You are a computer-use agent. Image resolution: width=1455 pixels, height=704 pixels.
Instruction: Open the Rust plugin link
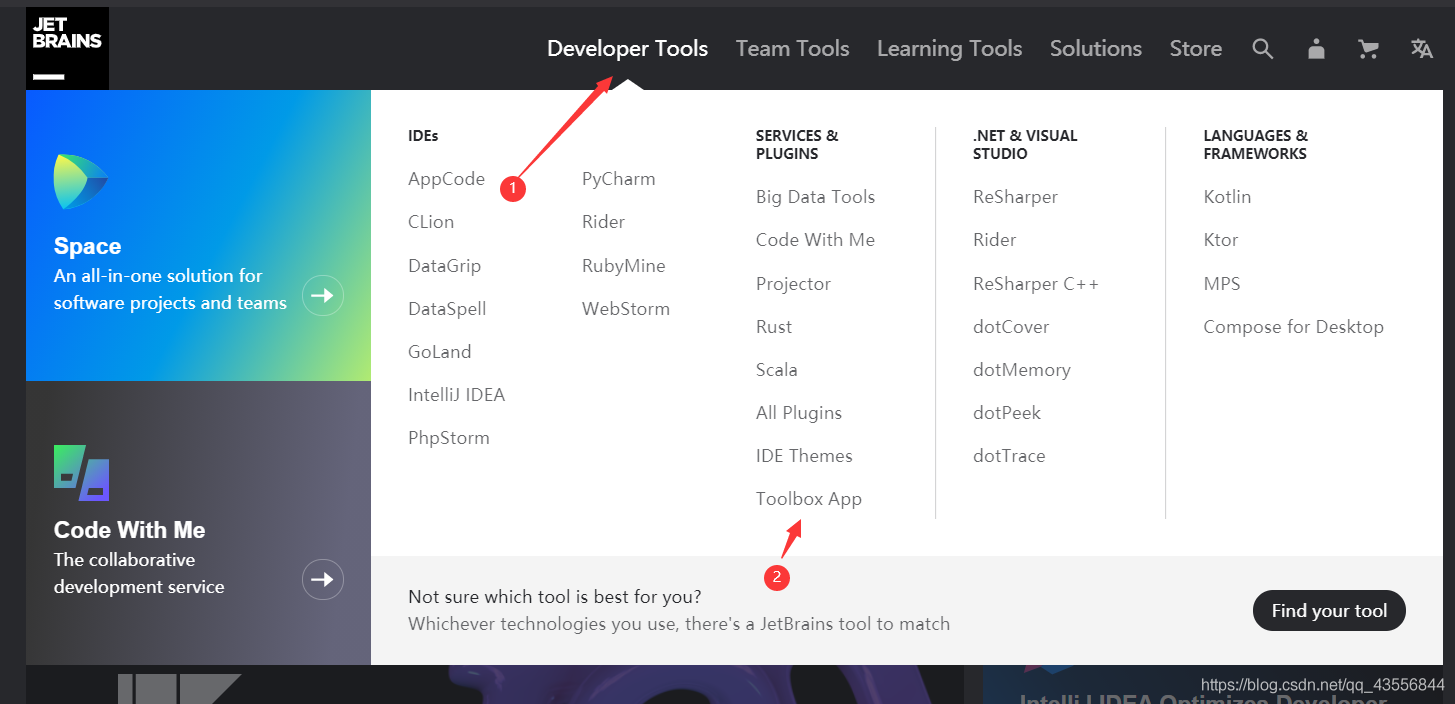pyautogui.click(x=773, y=327)
